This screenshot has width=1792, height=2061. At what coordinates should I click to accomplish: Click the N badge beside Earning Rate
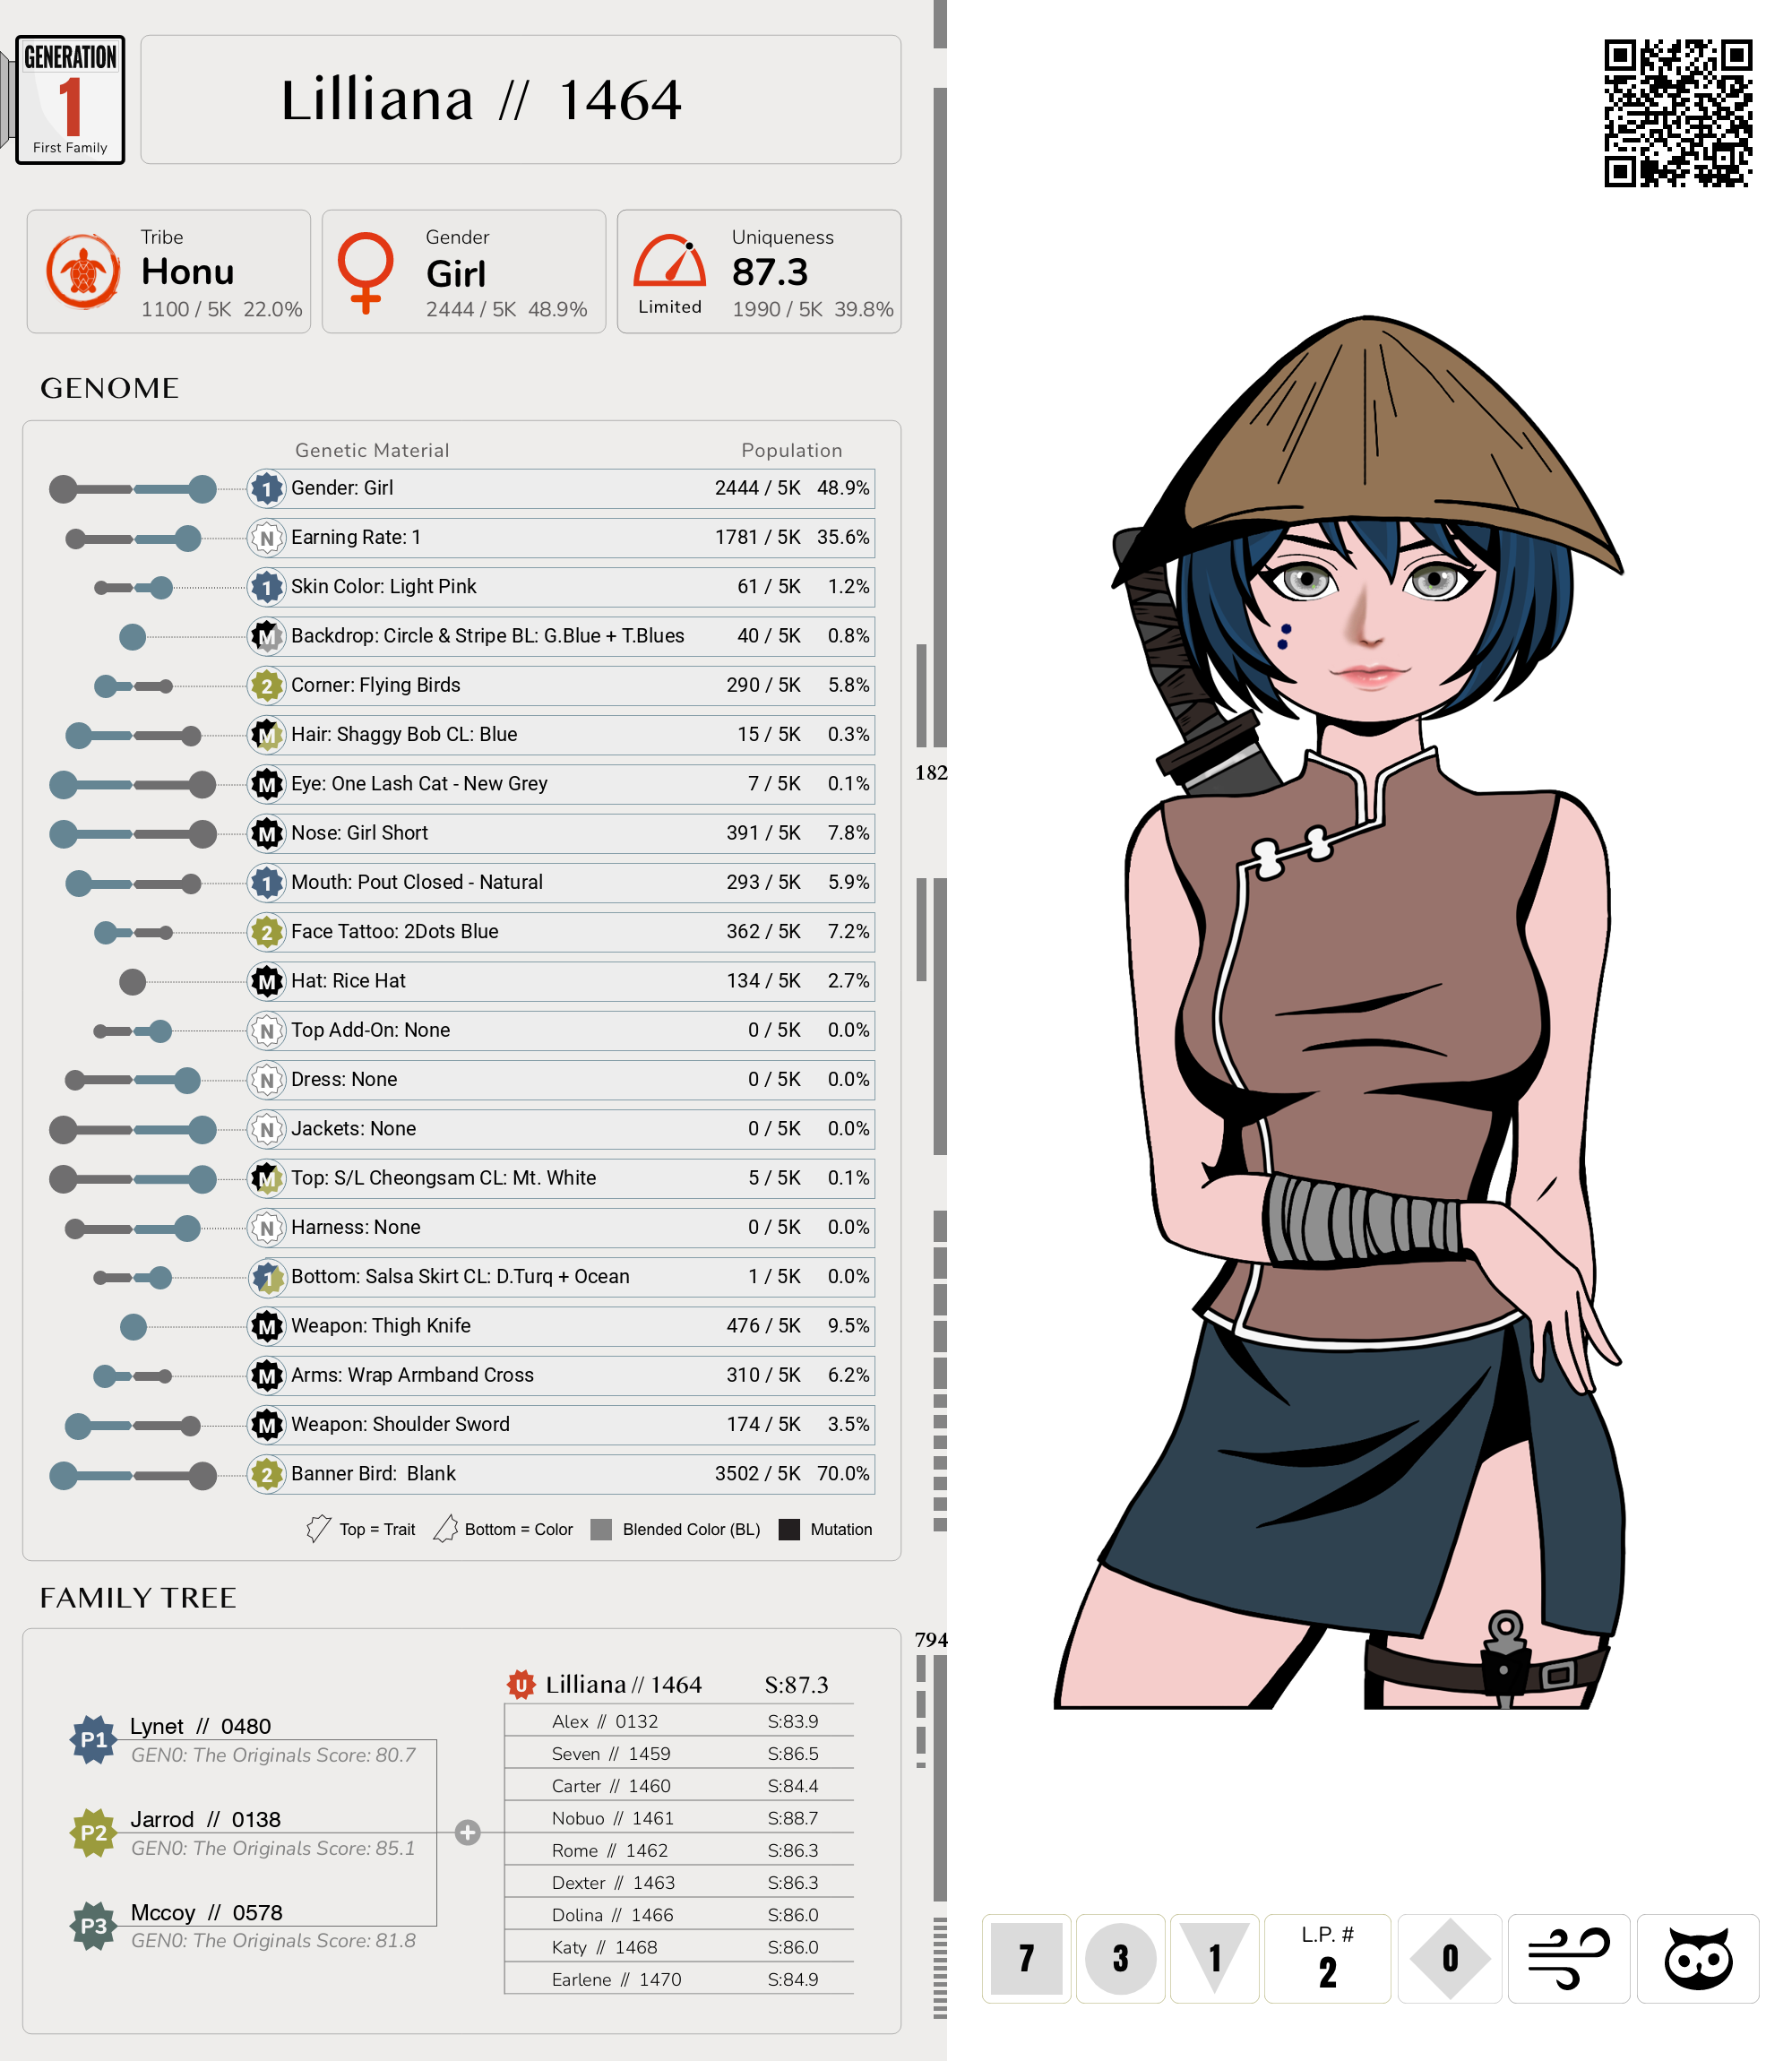(266, 538)
